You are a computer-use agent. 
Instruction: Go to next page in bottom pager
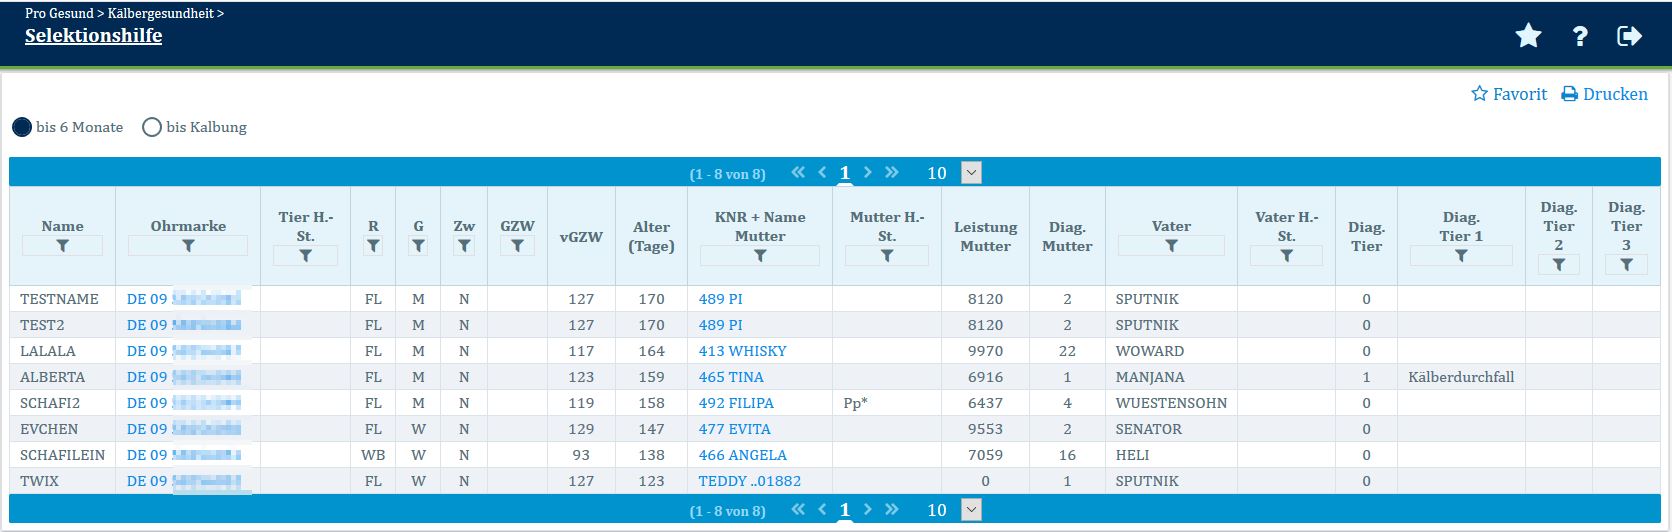click(x=867, y=509)
